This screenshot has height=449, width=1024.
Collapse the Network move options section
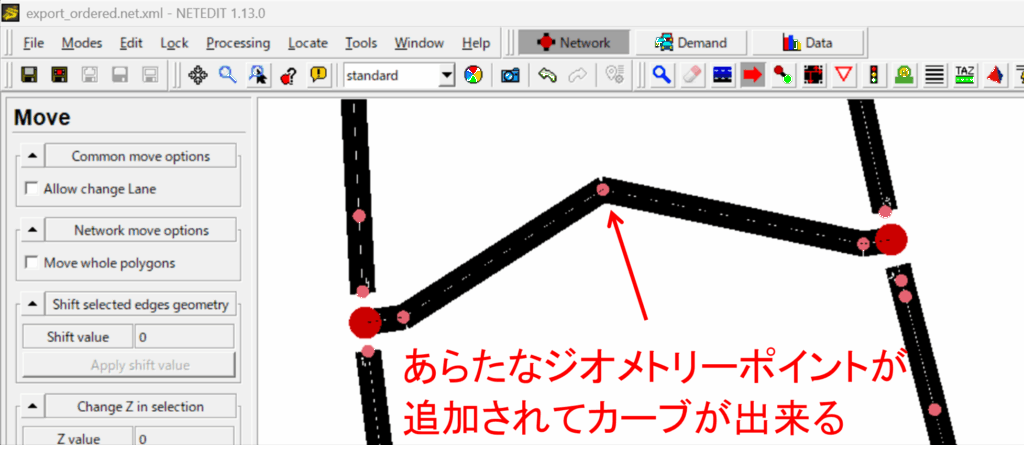pos(33,230)
